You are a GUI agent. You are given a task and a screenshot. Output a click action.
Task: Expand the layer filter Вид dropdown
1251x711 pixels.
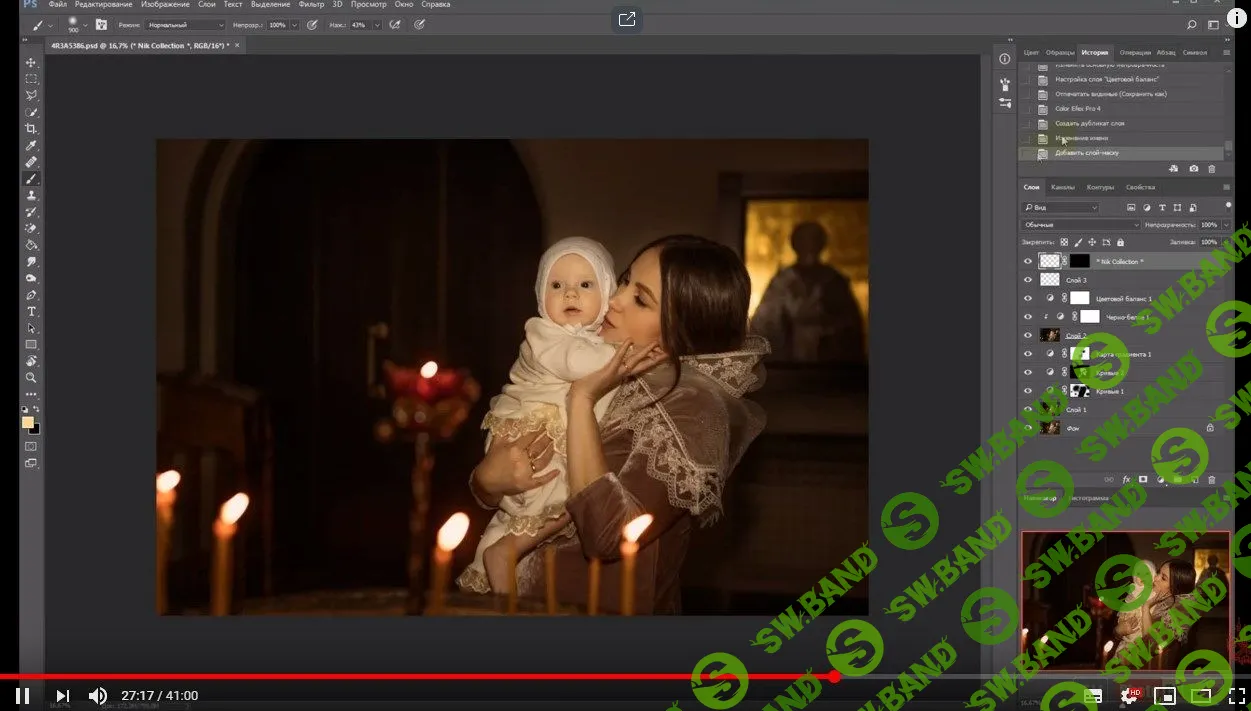(x=1060, y=207)
